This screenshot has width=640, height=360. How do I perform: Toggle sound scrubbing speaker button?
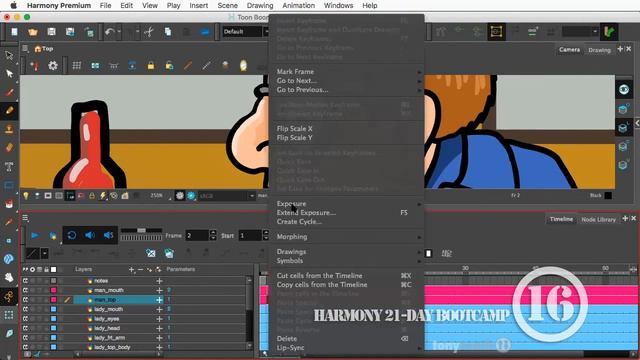pos(108,235)
